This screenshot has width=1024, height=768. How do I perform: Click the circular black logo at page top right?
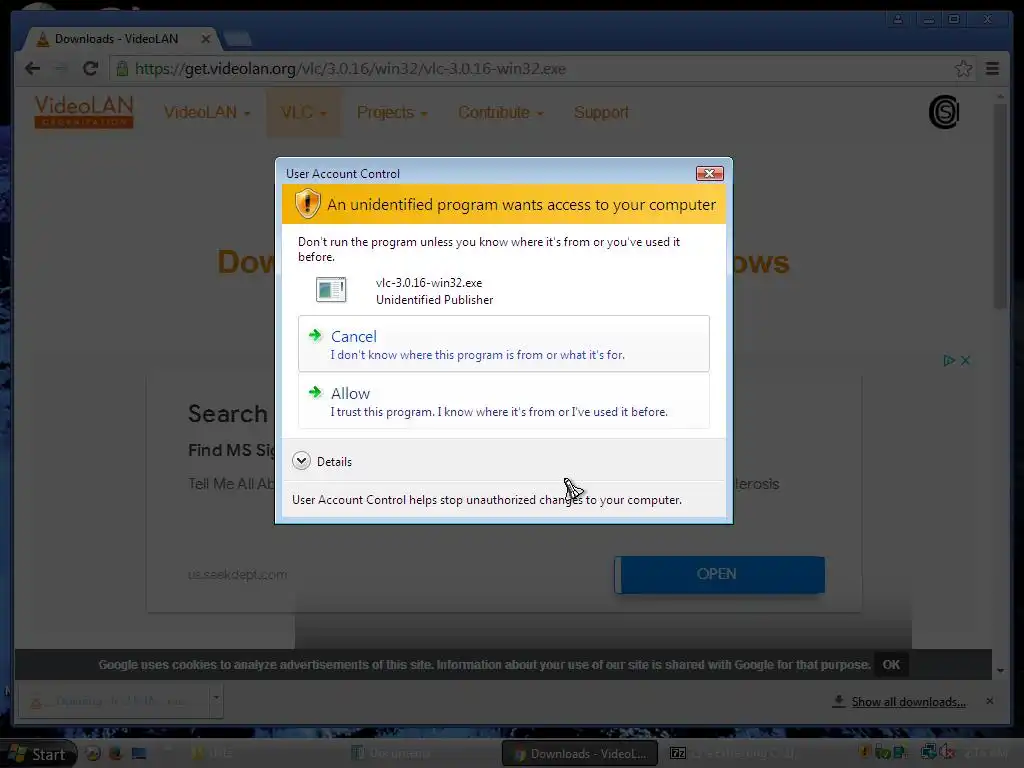point(944,112)
